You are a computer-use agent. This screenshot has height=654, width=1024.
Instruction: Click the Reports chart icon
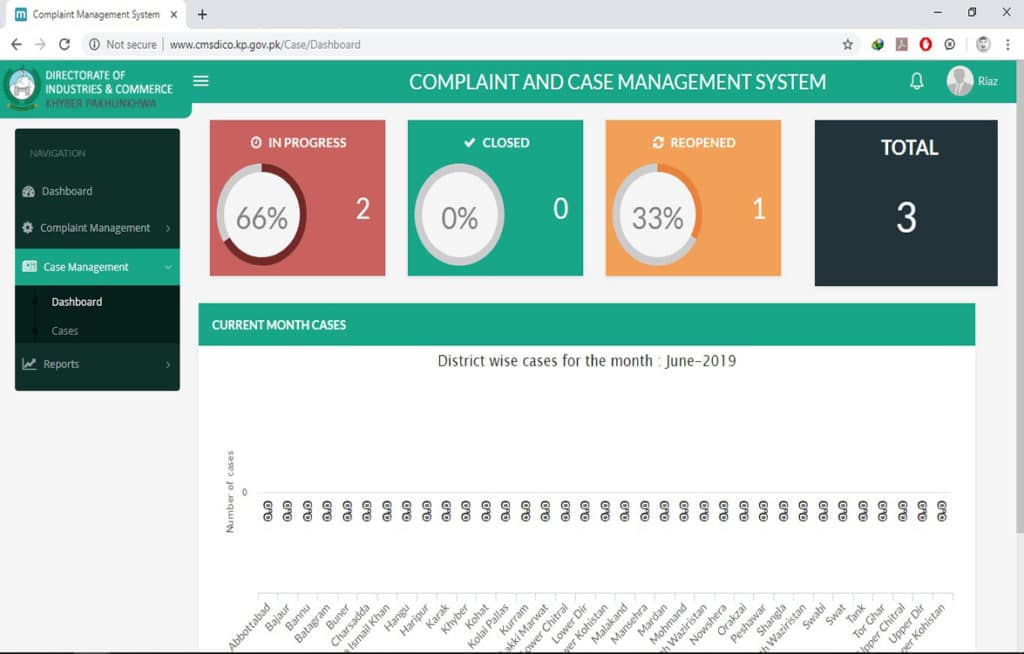coord(29,364)
